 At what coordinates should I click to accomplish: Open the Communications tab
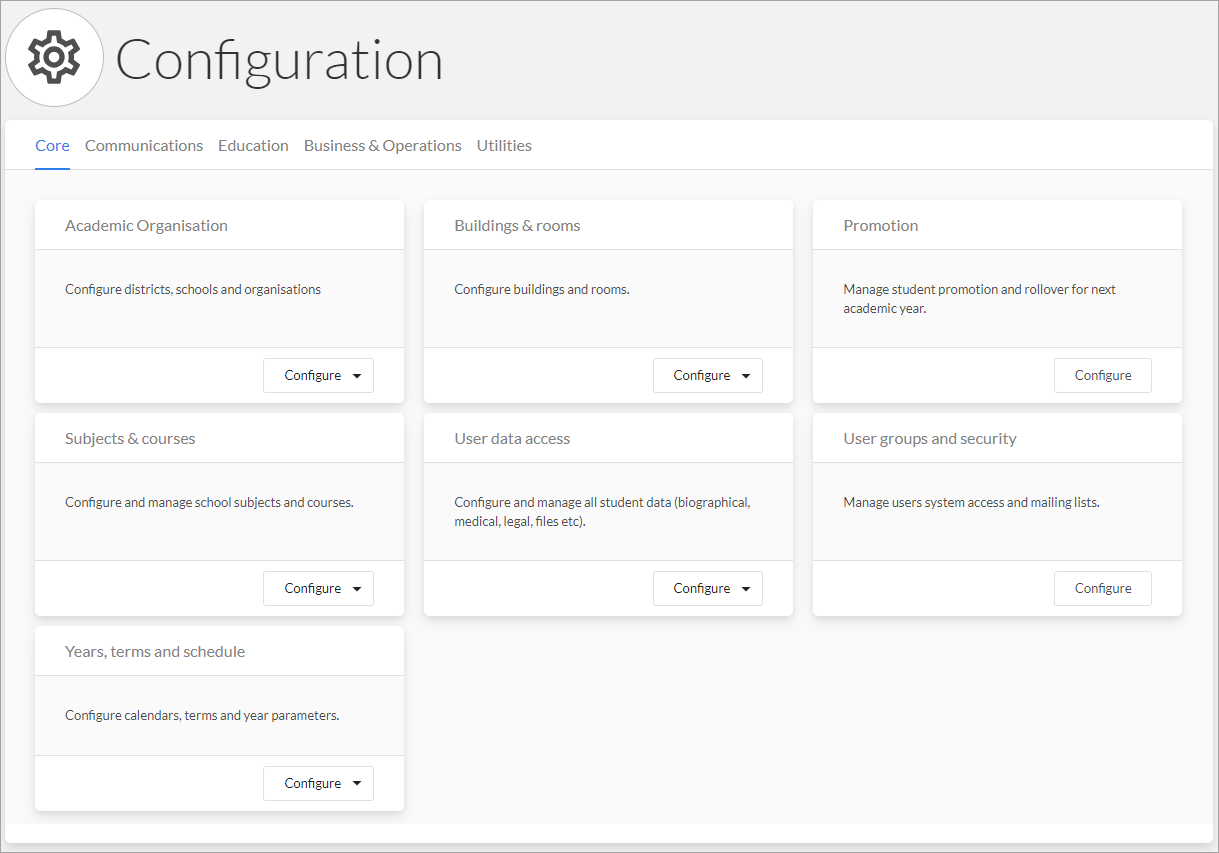point(144,146)
